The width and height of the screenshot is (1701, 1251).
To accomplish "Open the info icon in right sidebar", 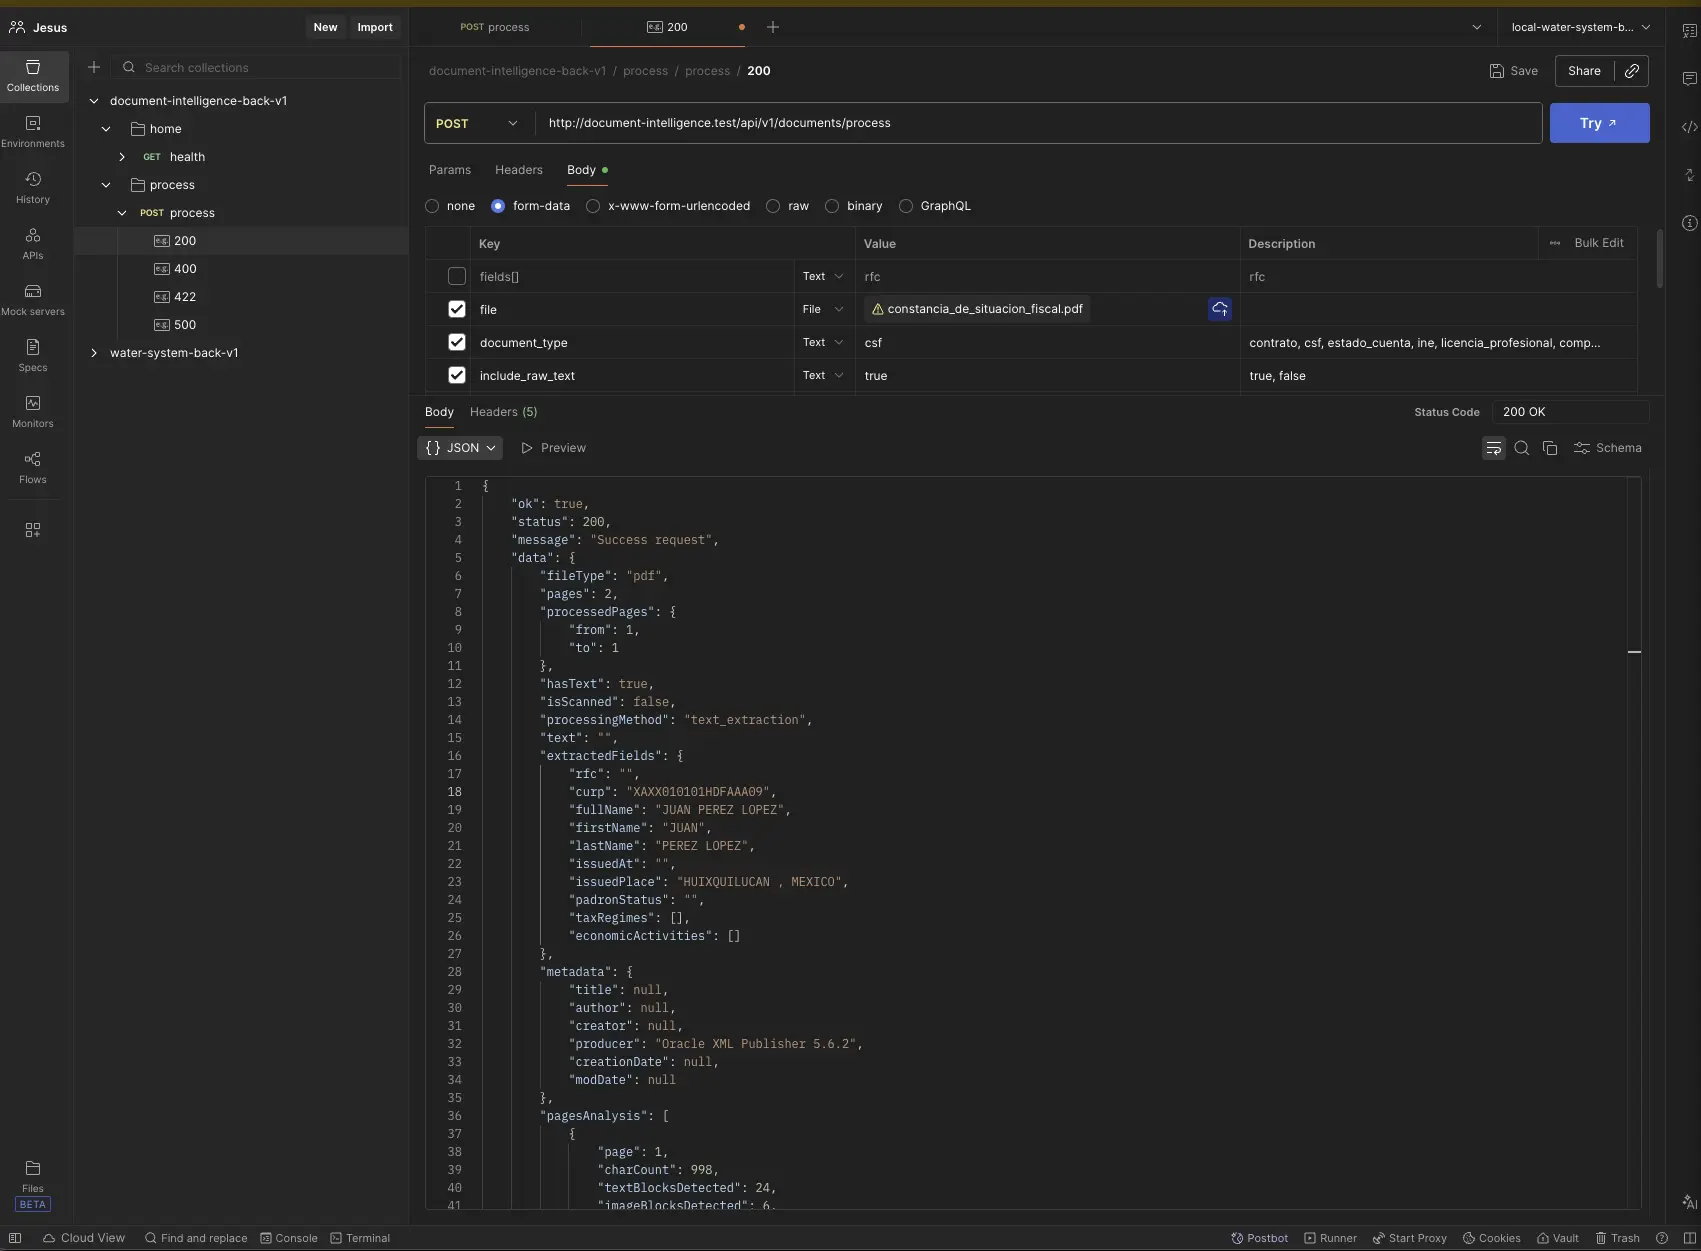I will tap(1689, 223).
